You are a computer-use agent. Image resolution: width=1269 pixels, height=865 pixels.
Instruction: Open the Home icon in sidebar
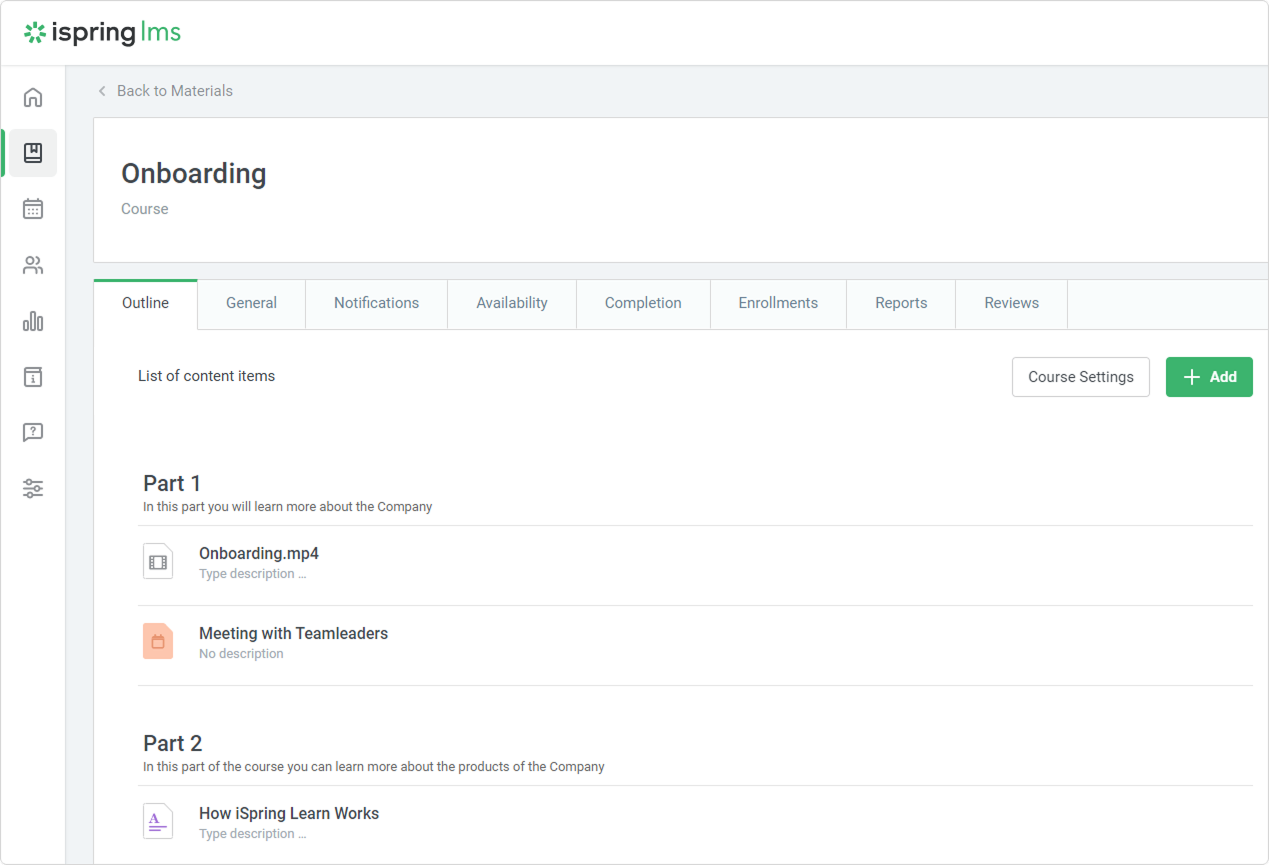tap(33, 97)
